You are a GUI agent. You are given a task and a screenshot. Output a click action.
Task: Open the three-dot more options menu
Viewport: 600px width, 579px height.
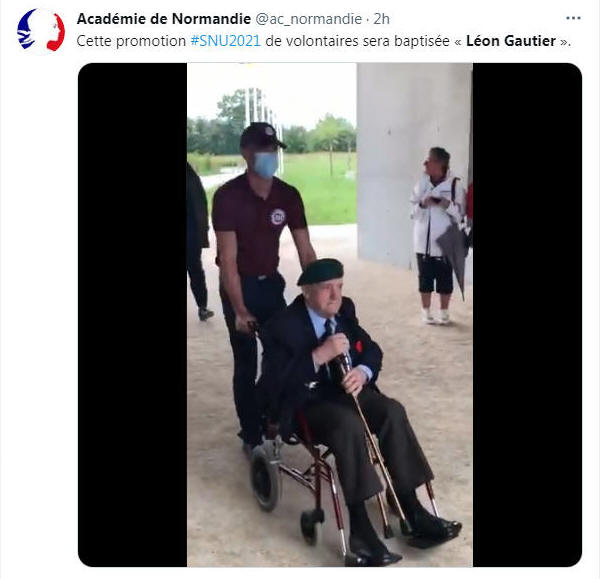pyautogui.click(x=573, y=18)
